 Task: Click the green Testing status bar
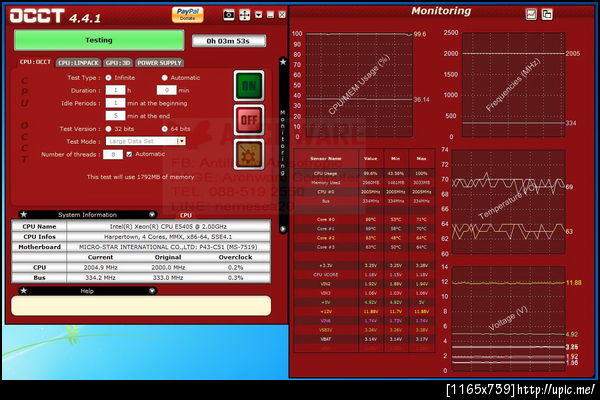pos(99,40)
